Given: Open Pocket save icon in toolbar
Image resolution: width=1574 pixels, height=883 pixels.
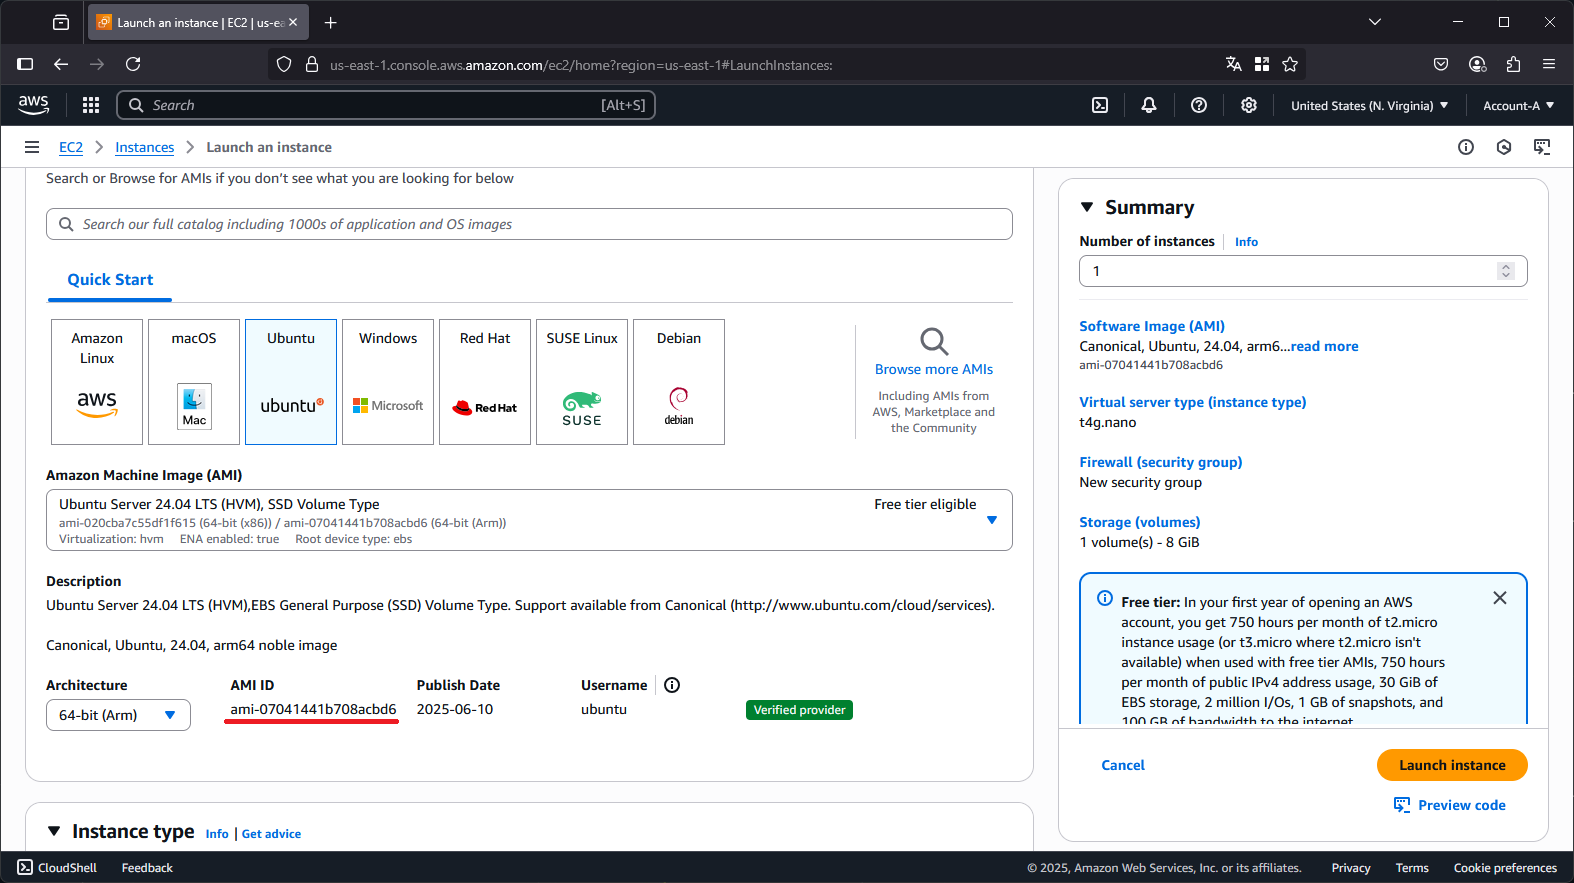Looking at the screenshot, I should pyautogui.click(x=1441, y=64).
